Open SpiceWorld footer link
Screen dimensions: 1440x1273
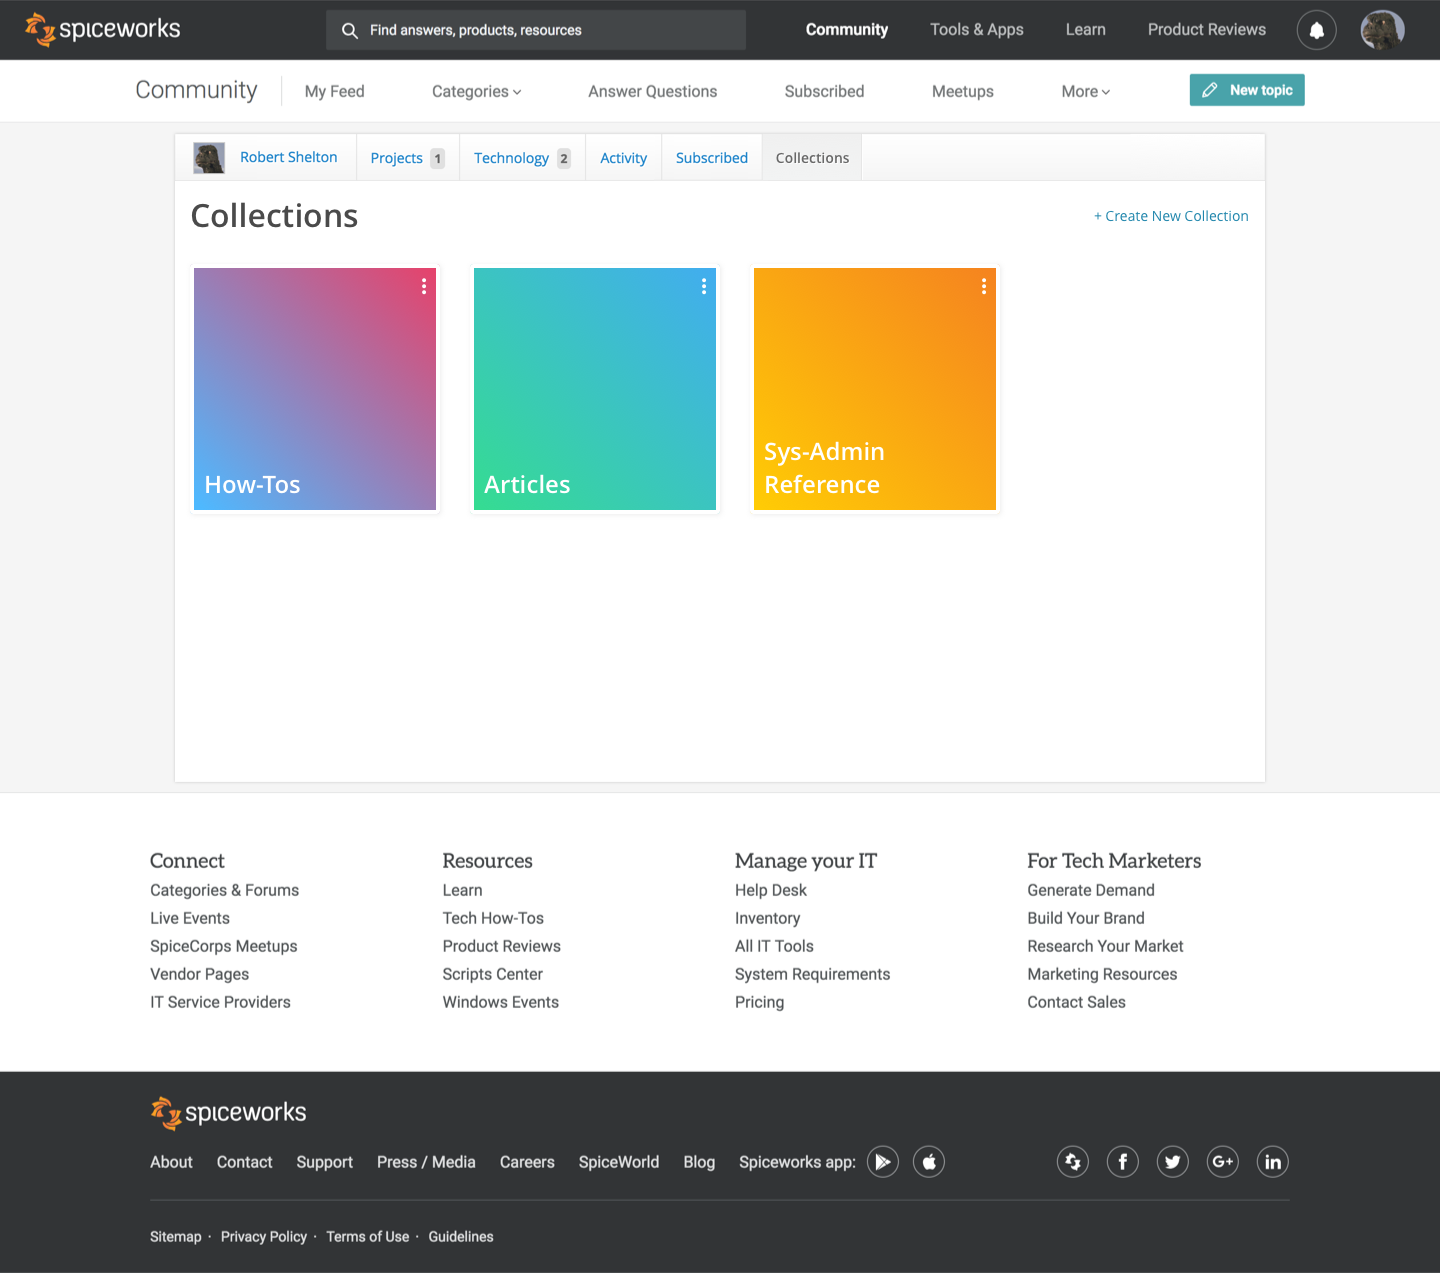click(x=619, y=1162)
